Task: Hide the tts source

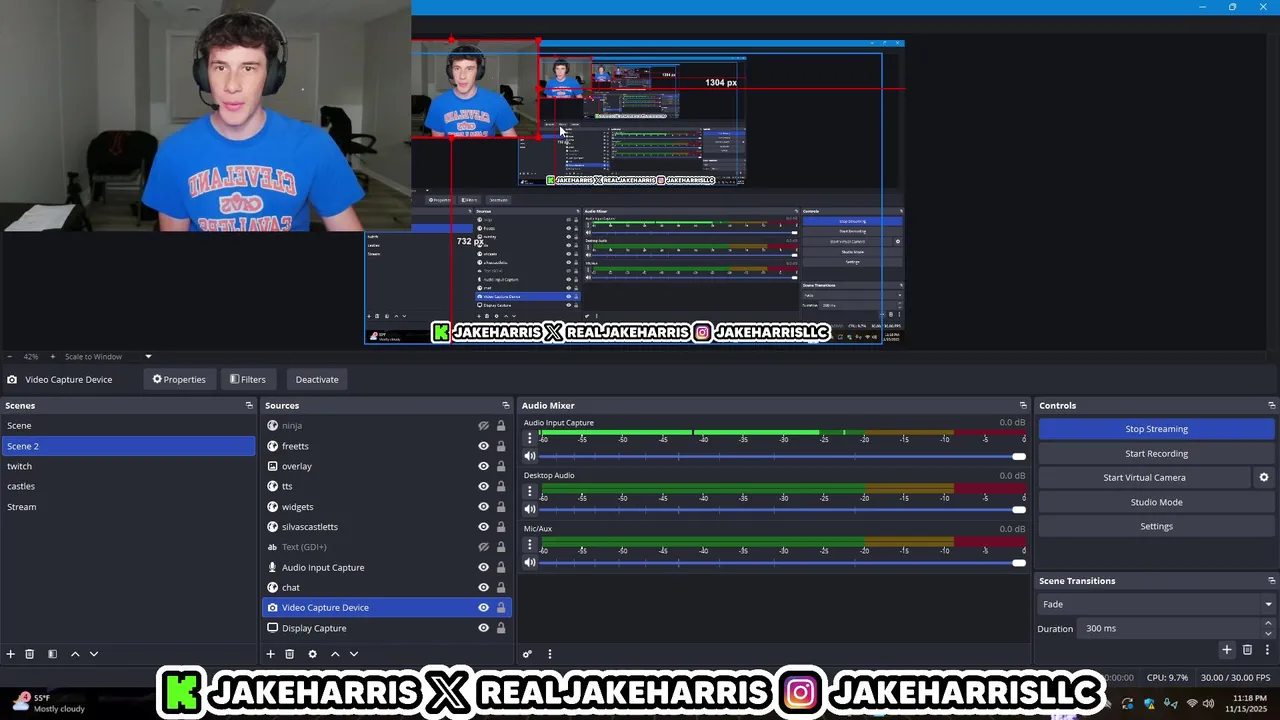Action: pyautogui.click(x=483, y=486)
